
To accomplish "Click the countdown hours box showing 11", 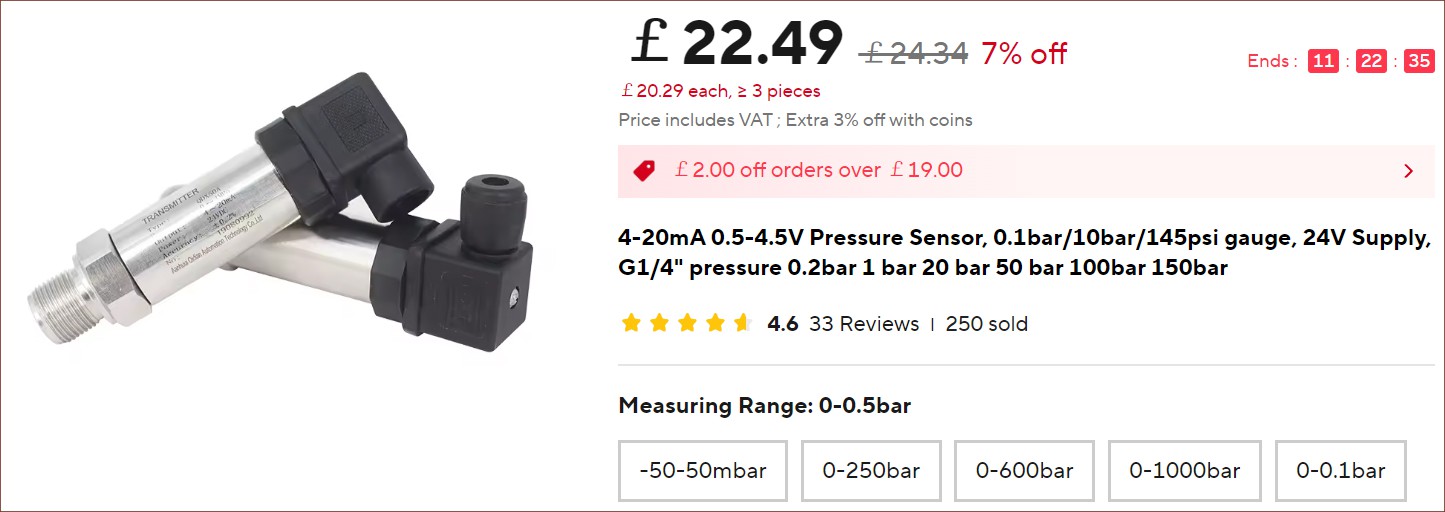I will pos(1323,61).
